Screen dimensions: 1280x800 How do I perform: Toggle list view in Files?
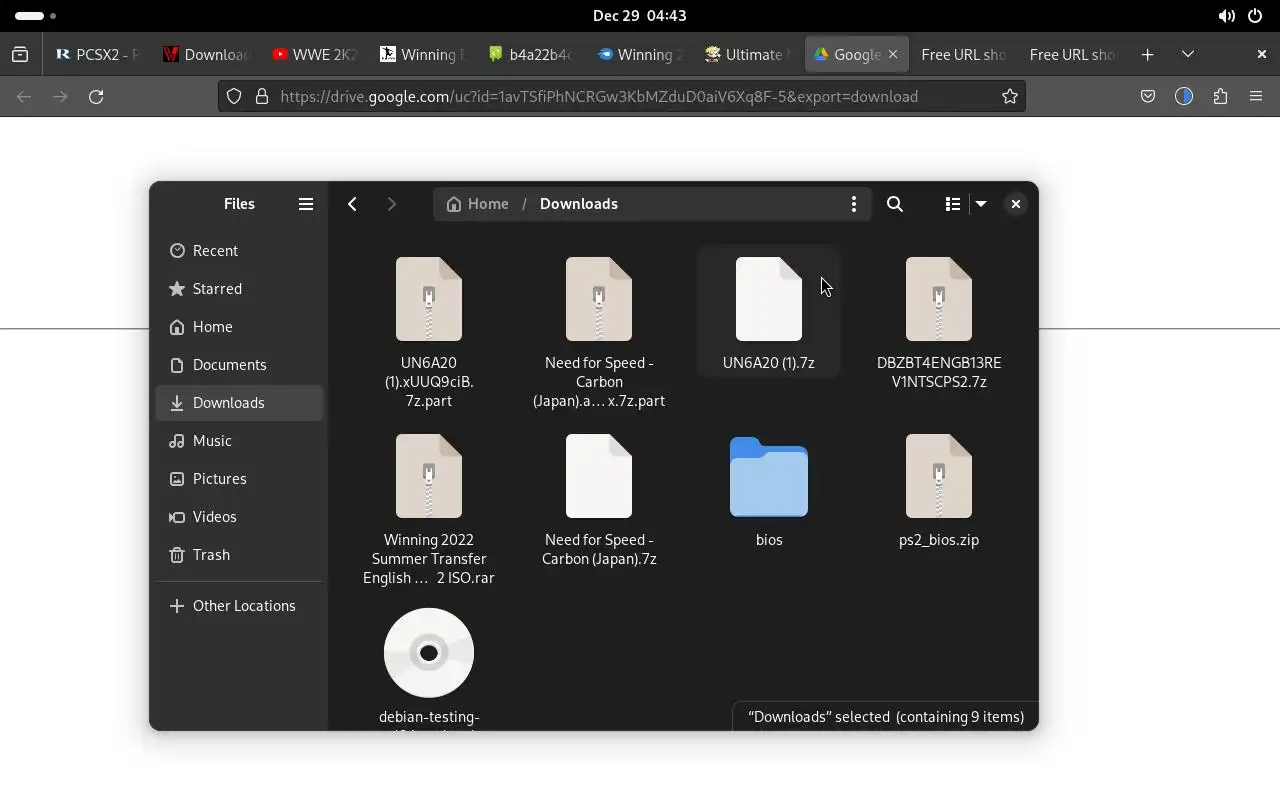952,204
